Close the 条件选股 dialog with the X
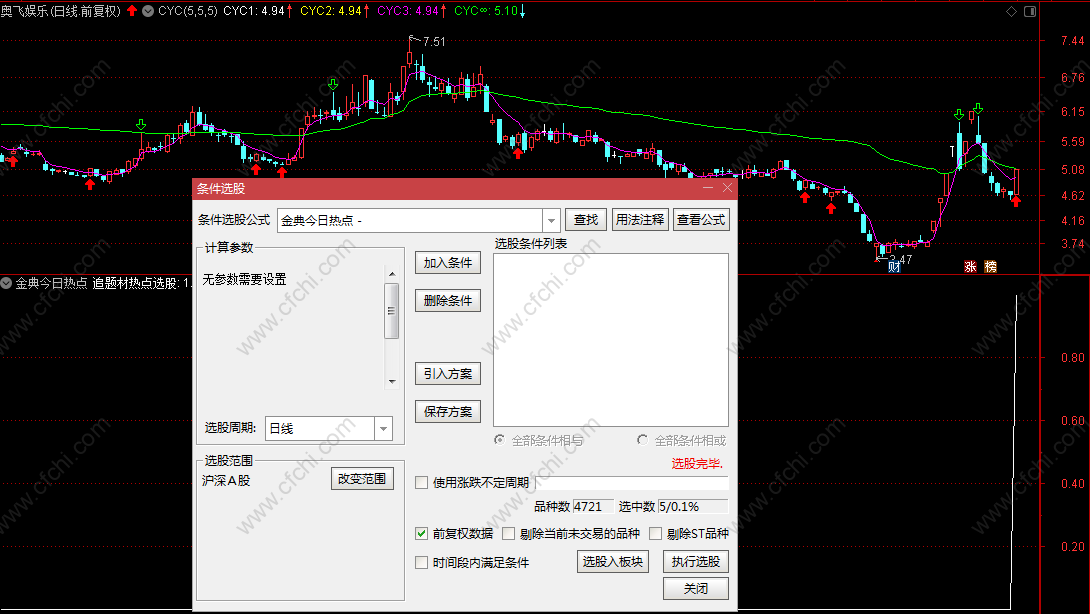This screenshot has width=1090, height=614. click(727, 188)
